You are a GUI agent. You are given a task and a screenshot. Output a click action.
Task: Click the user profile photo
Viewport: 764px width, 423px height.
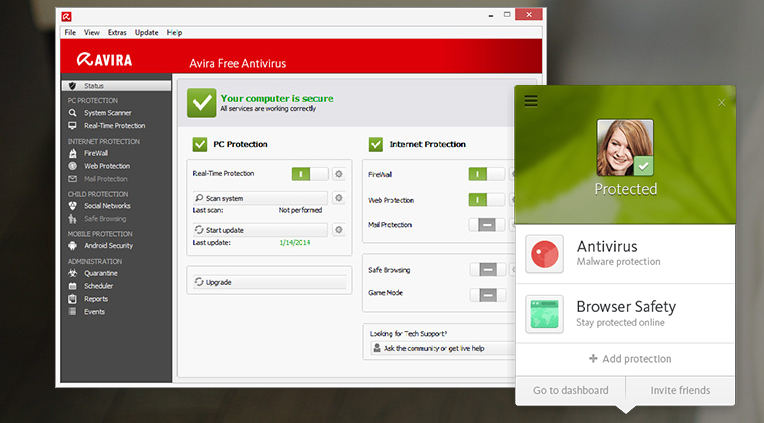pyautogui.click(x=625, y=148)
